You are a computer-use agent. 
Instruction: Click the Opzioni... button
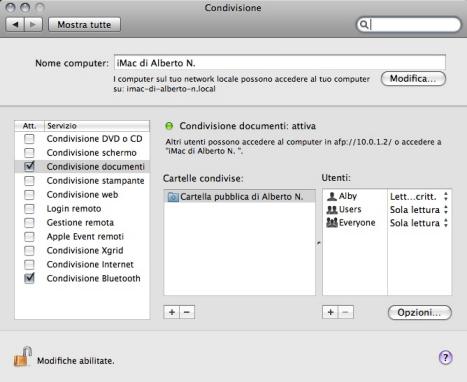(x=420, y=313)
